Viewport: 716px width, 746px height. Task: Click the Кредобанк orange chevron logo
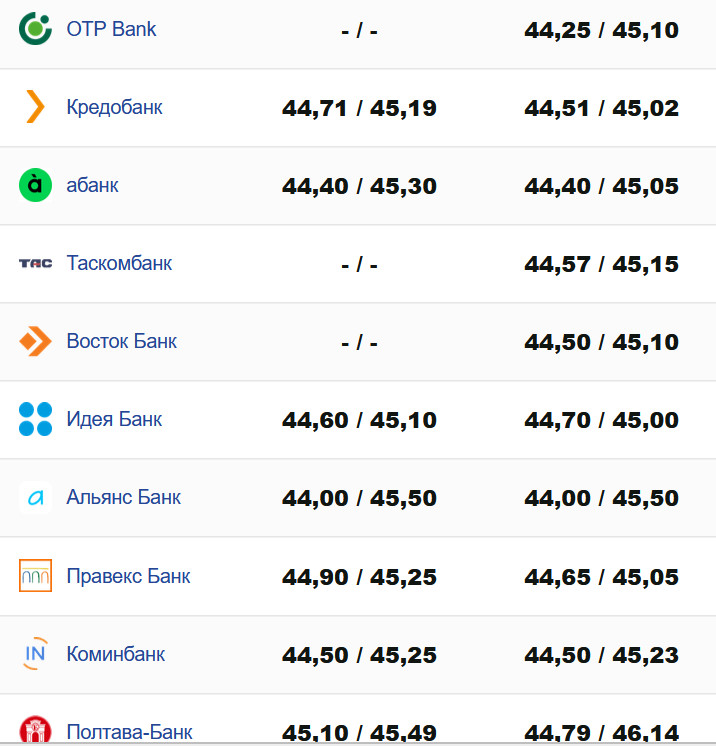tap(35, 107)
